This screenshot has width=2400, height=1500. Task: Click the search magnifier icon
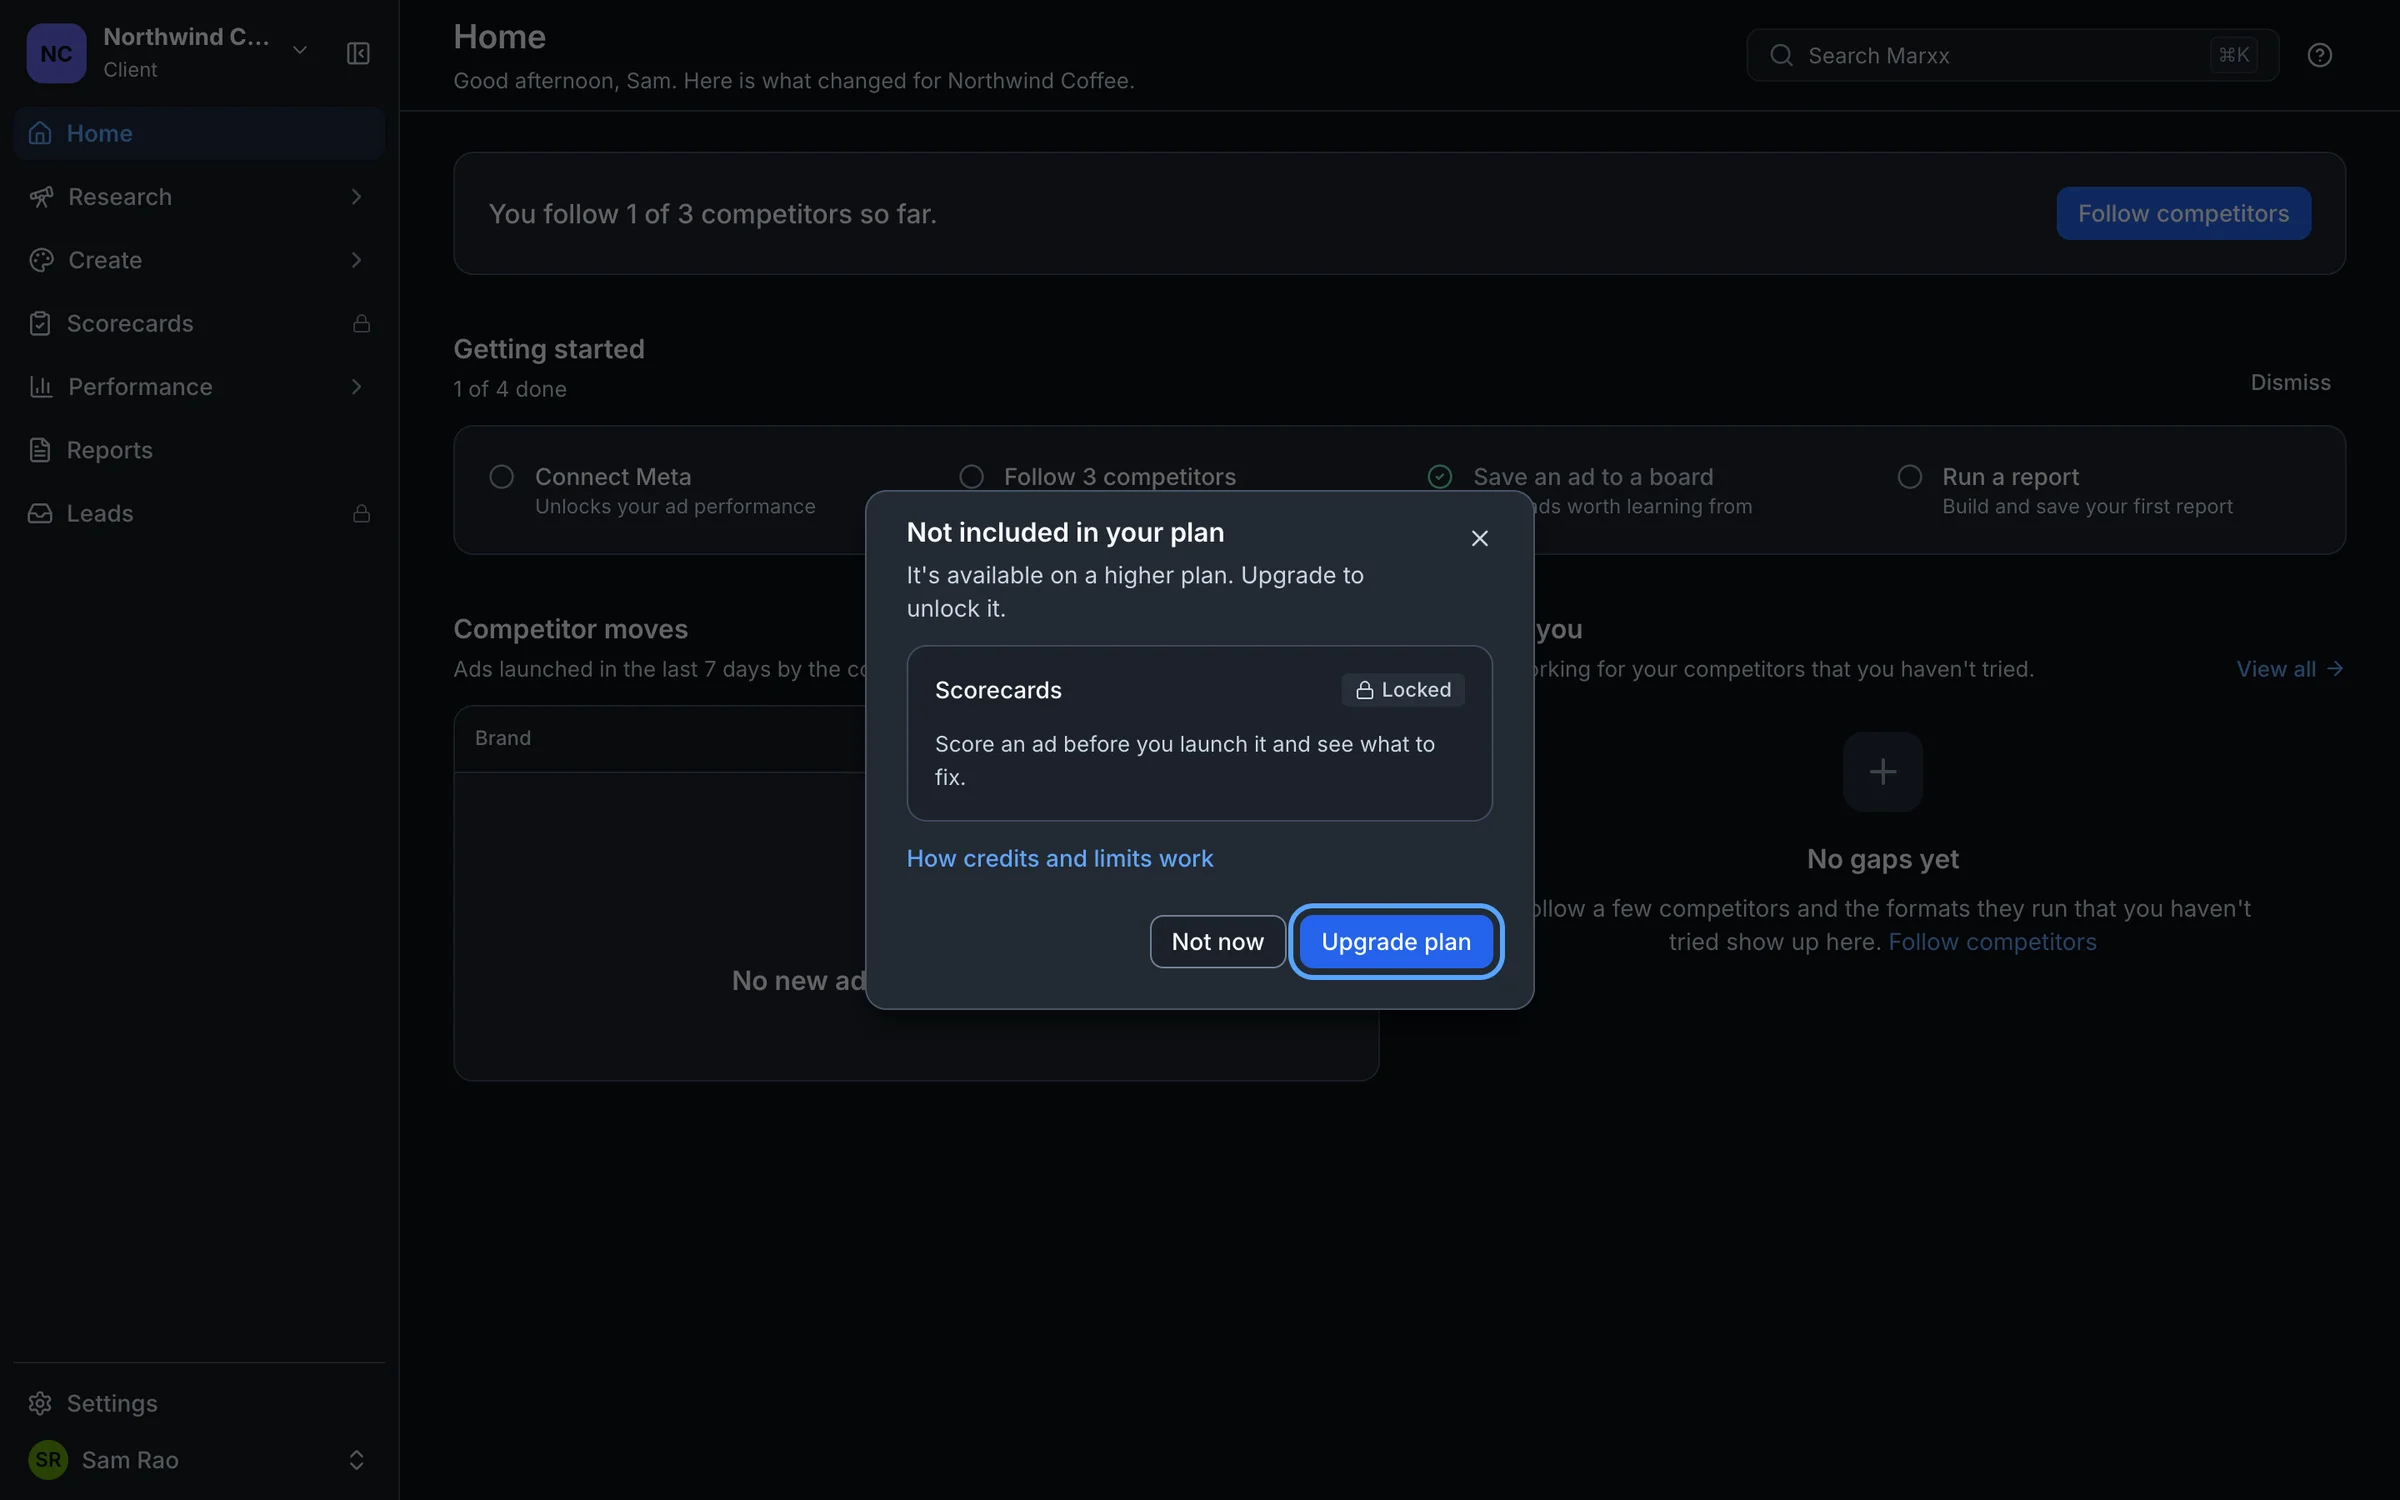point(1781,55)
